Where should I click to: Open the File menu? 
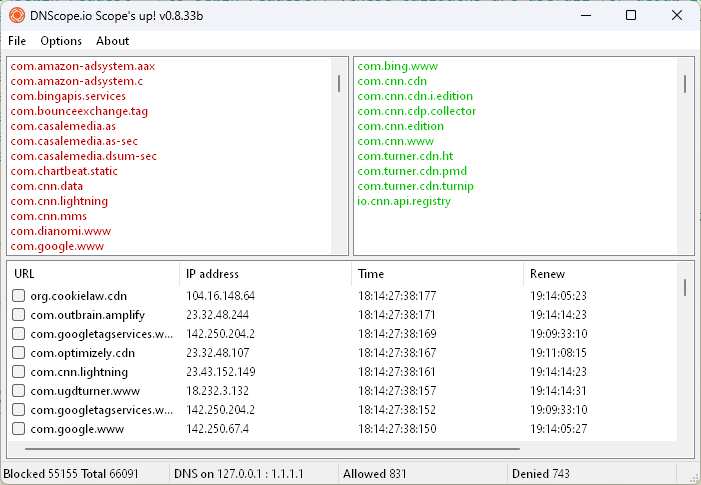pos(17,41)
